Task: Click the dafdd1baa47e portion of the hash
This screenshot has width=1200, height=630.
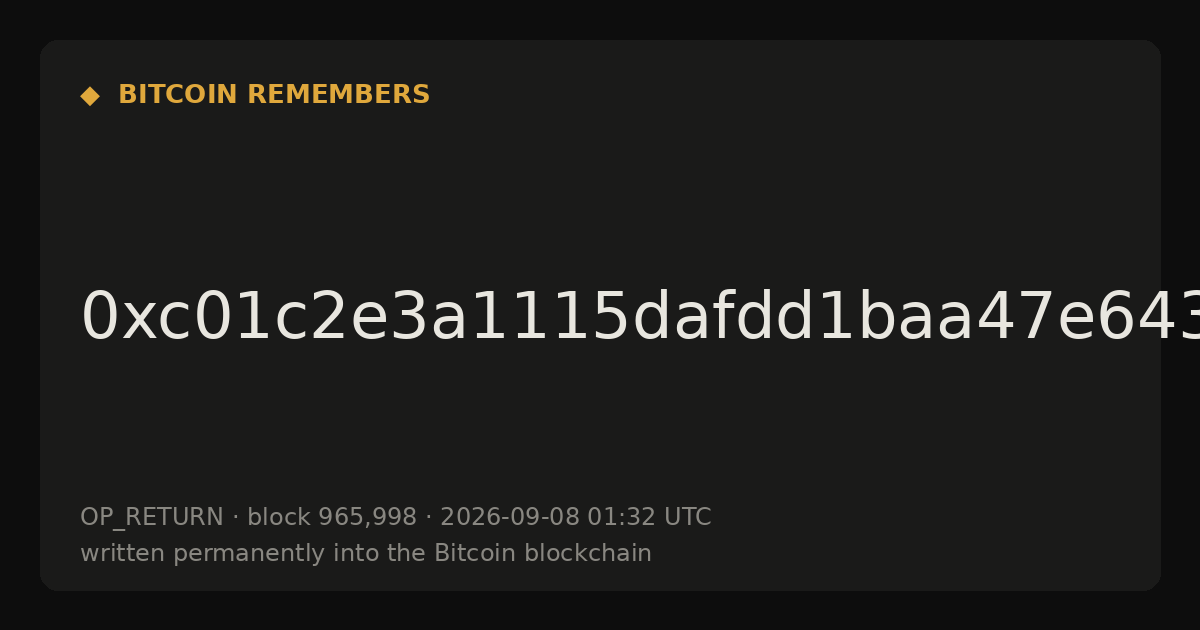Action: coord(857,318)
